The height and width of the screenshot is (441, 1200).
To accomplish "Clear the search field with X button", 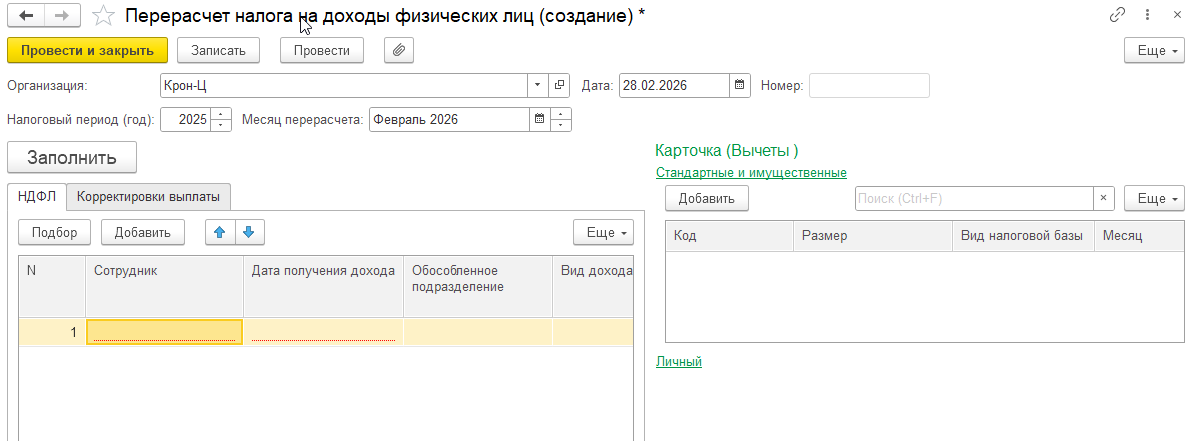I will pos(1104,198).
